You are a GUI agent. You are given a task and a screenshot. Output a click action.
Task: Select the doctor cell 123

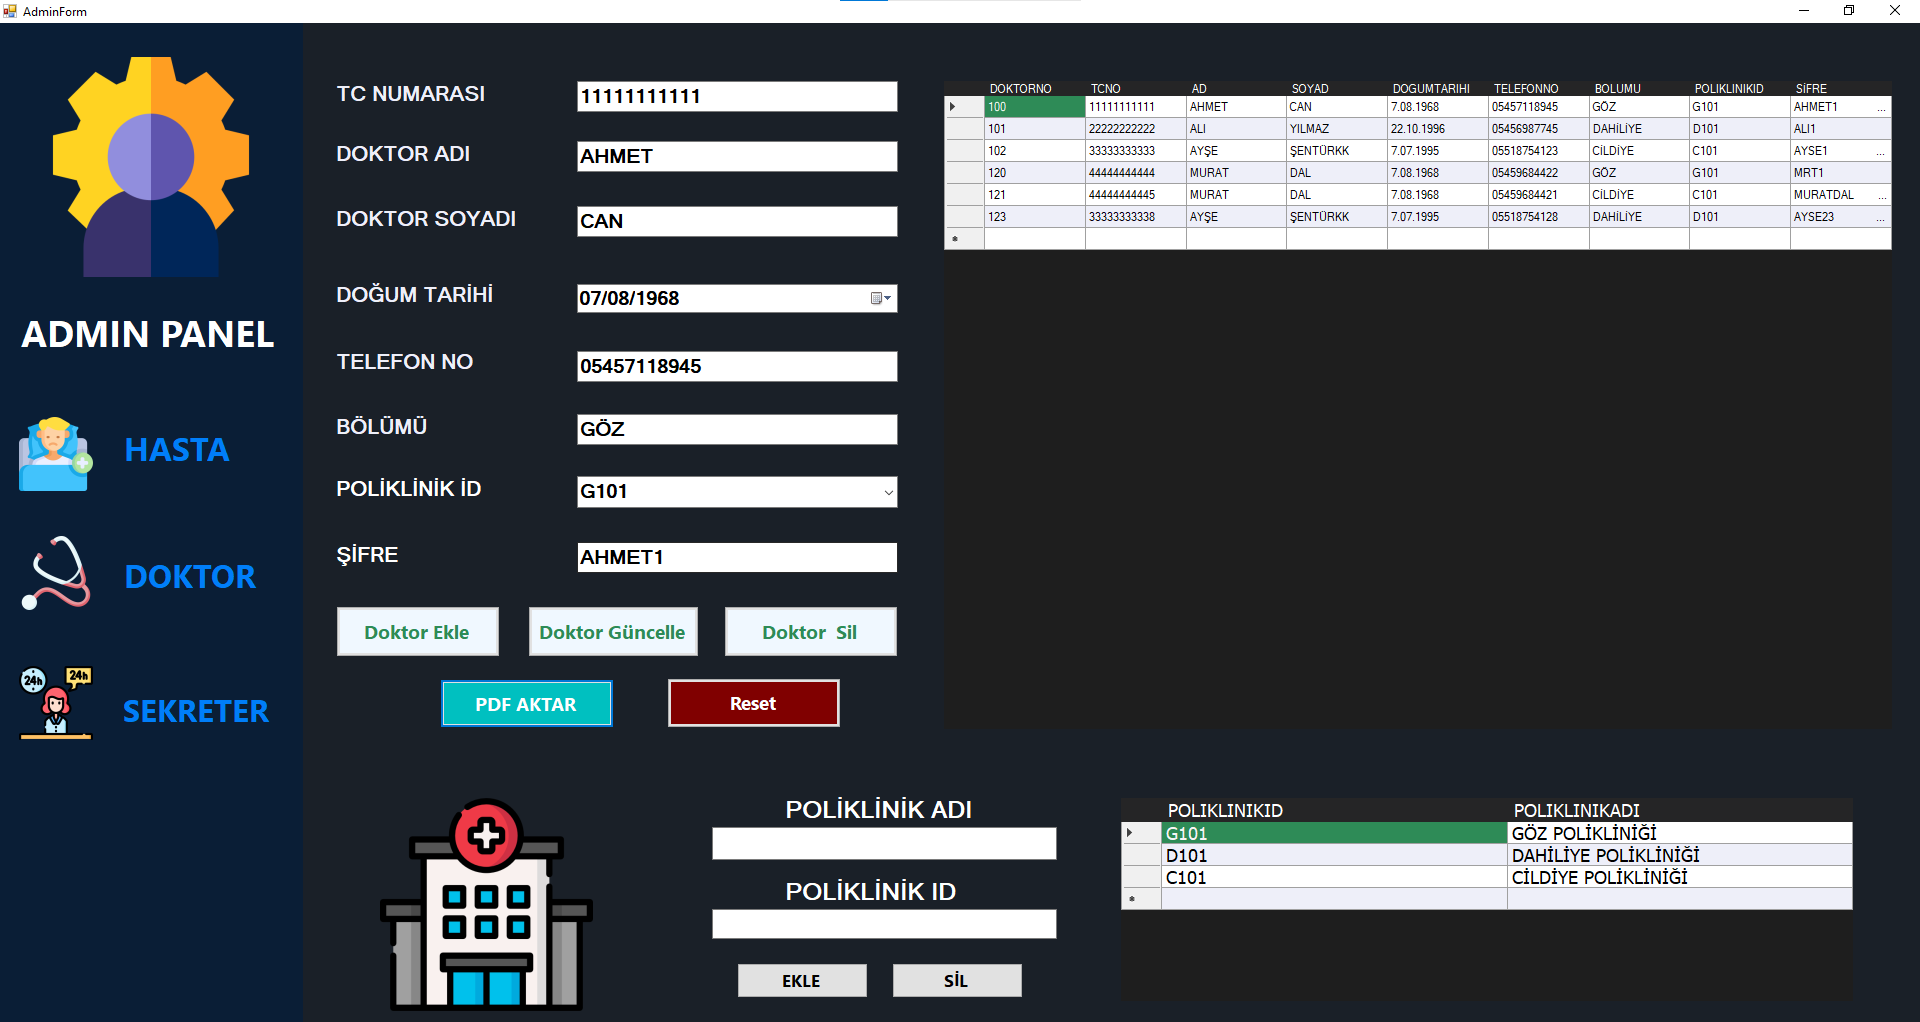tap(1035, 217)
